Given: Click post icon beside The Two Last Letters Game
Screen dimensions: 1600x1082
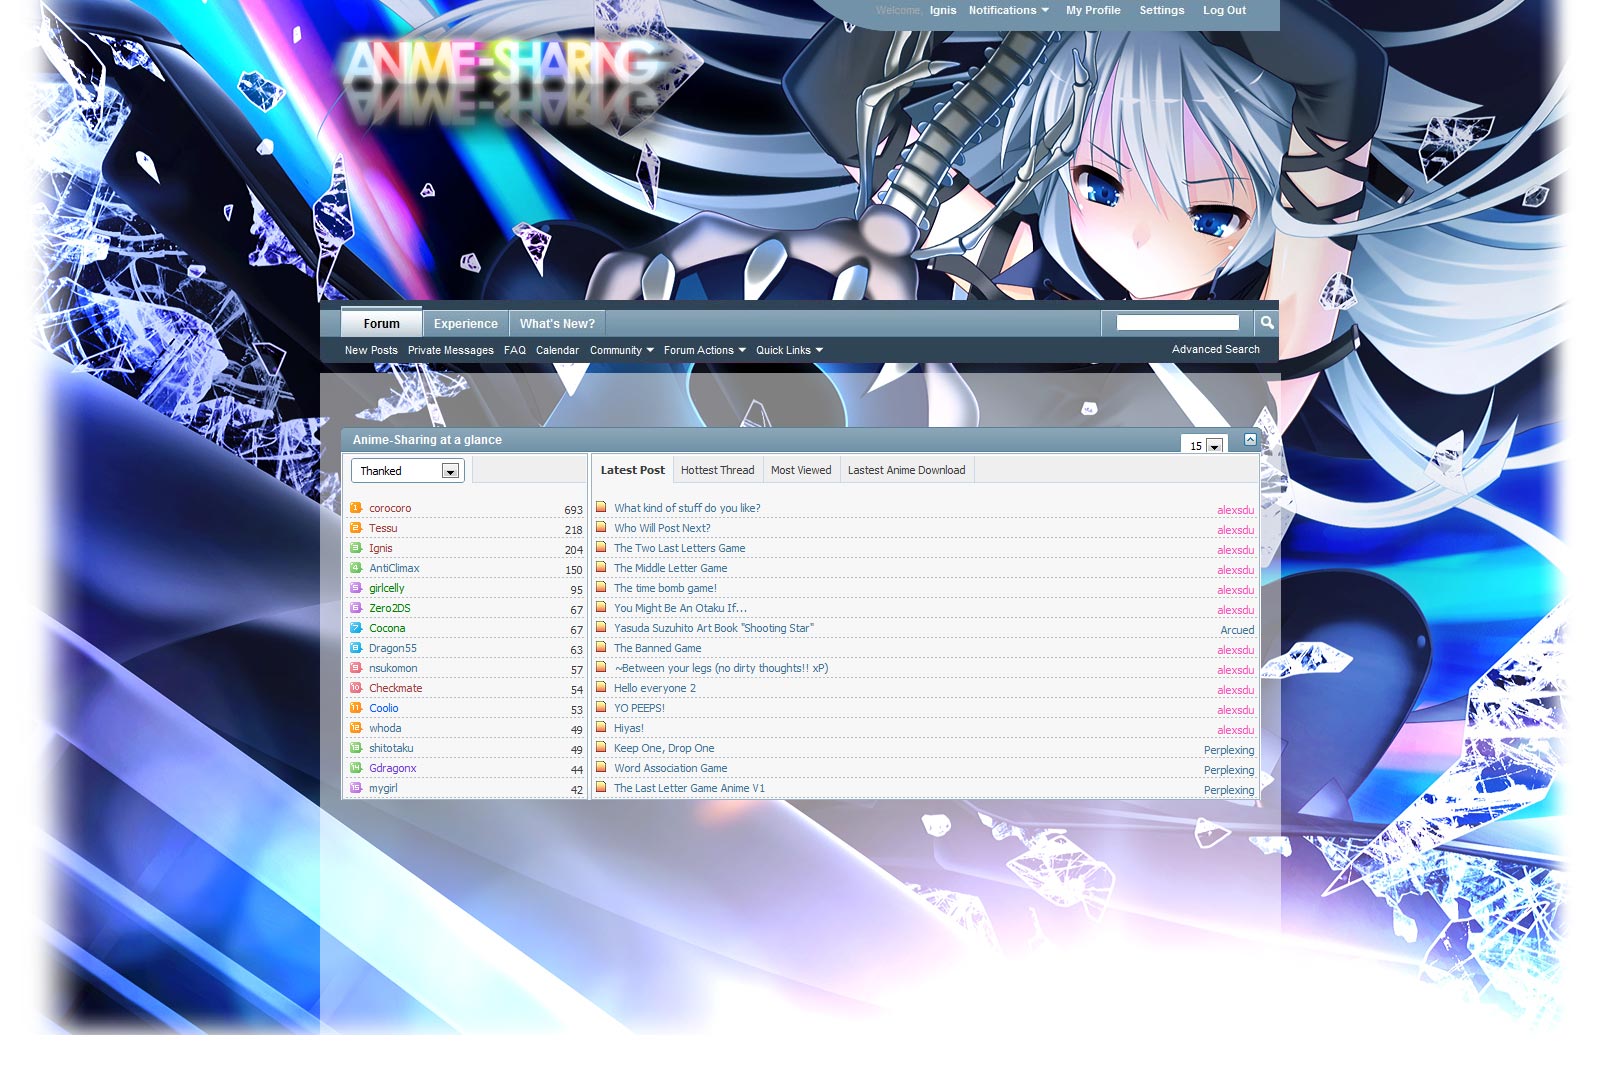Looking at the screenshot, I should pos(601,547).
